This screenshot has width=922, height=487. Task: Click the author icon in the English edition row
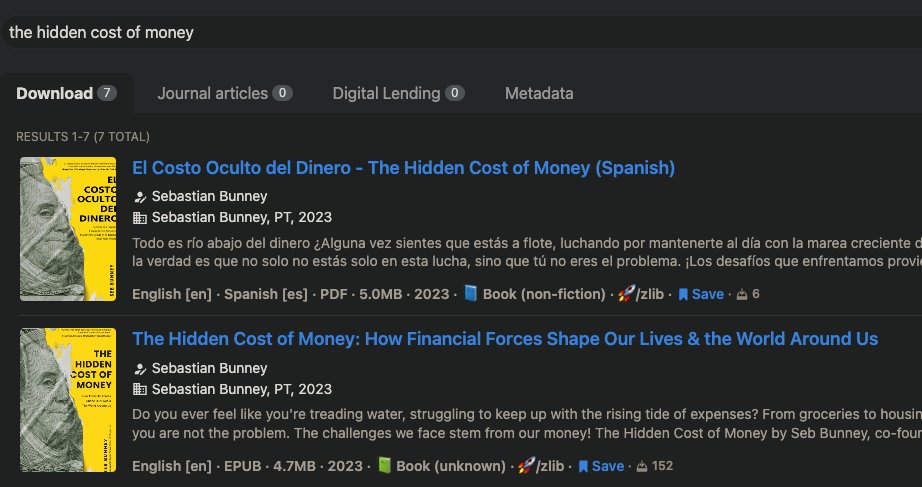[140, 369]
